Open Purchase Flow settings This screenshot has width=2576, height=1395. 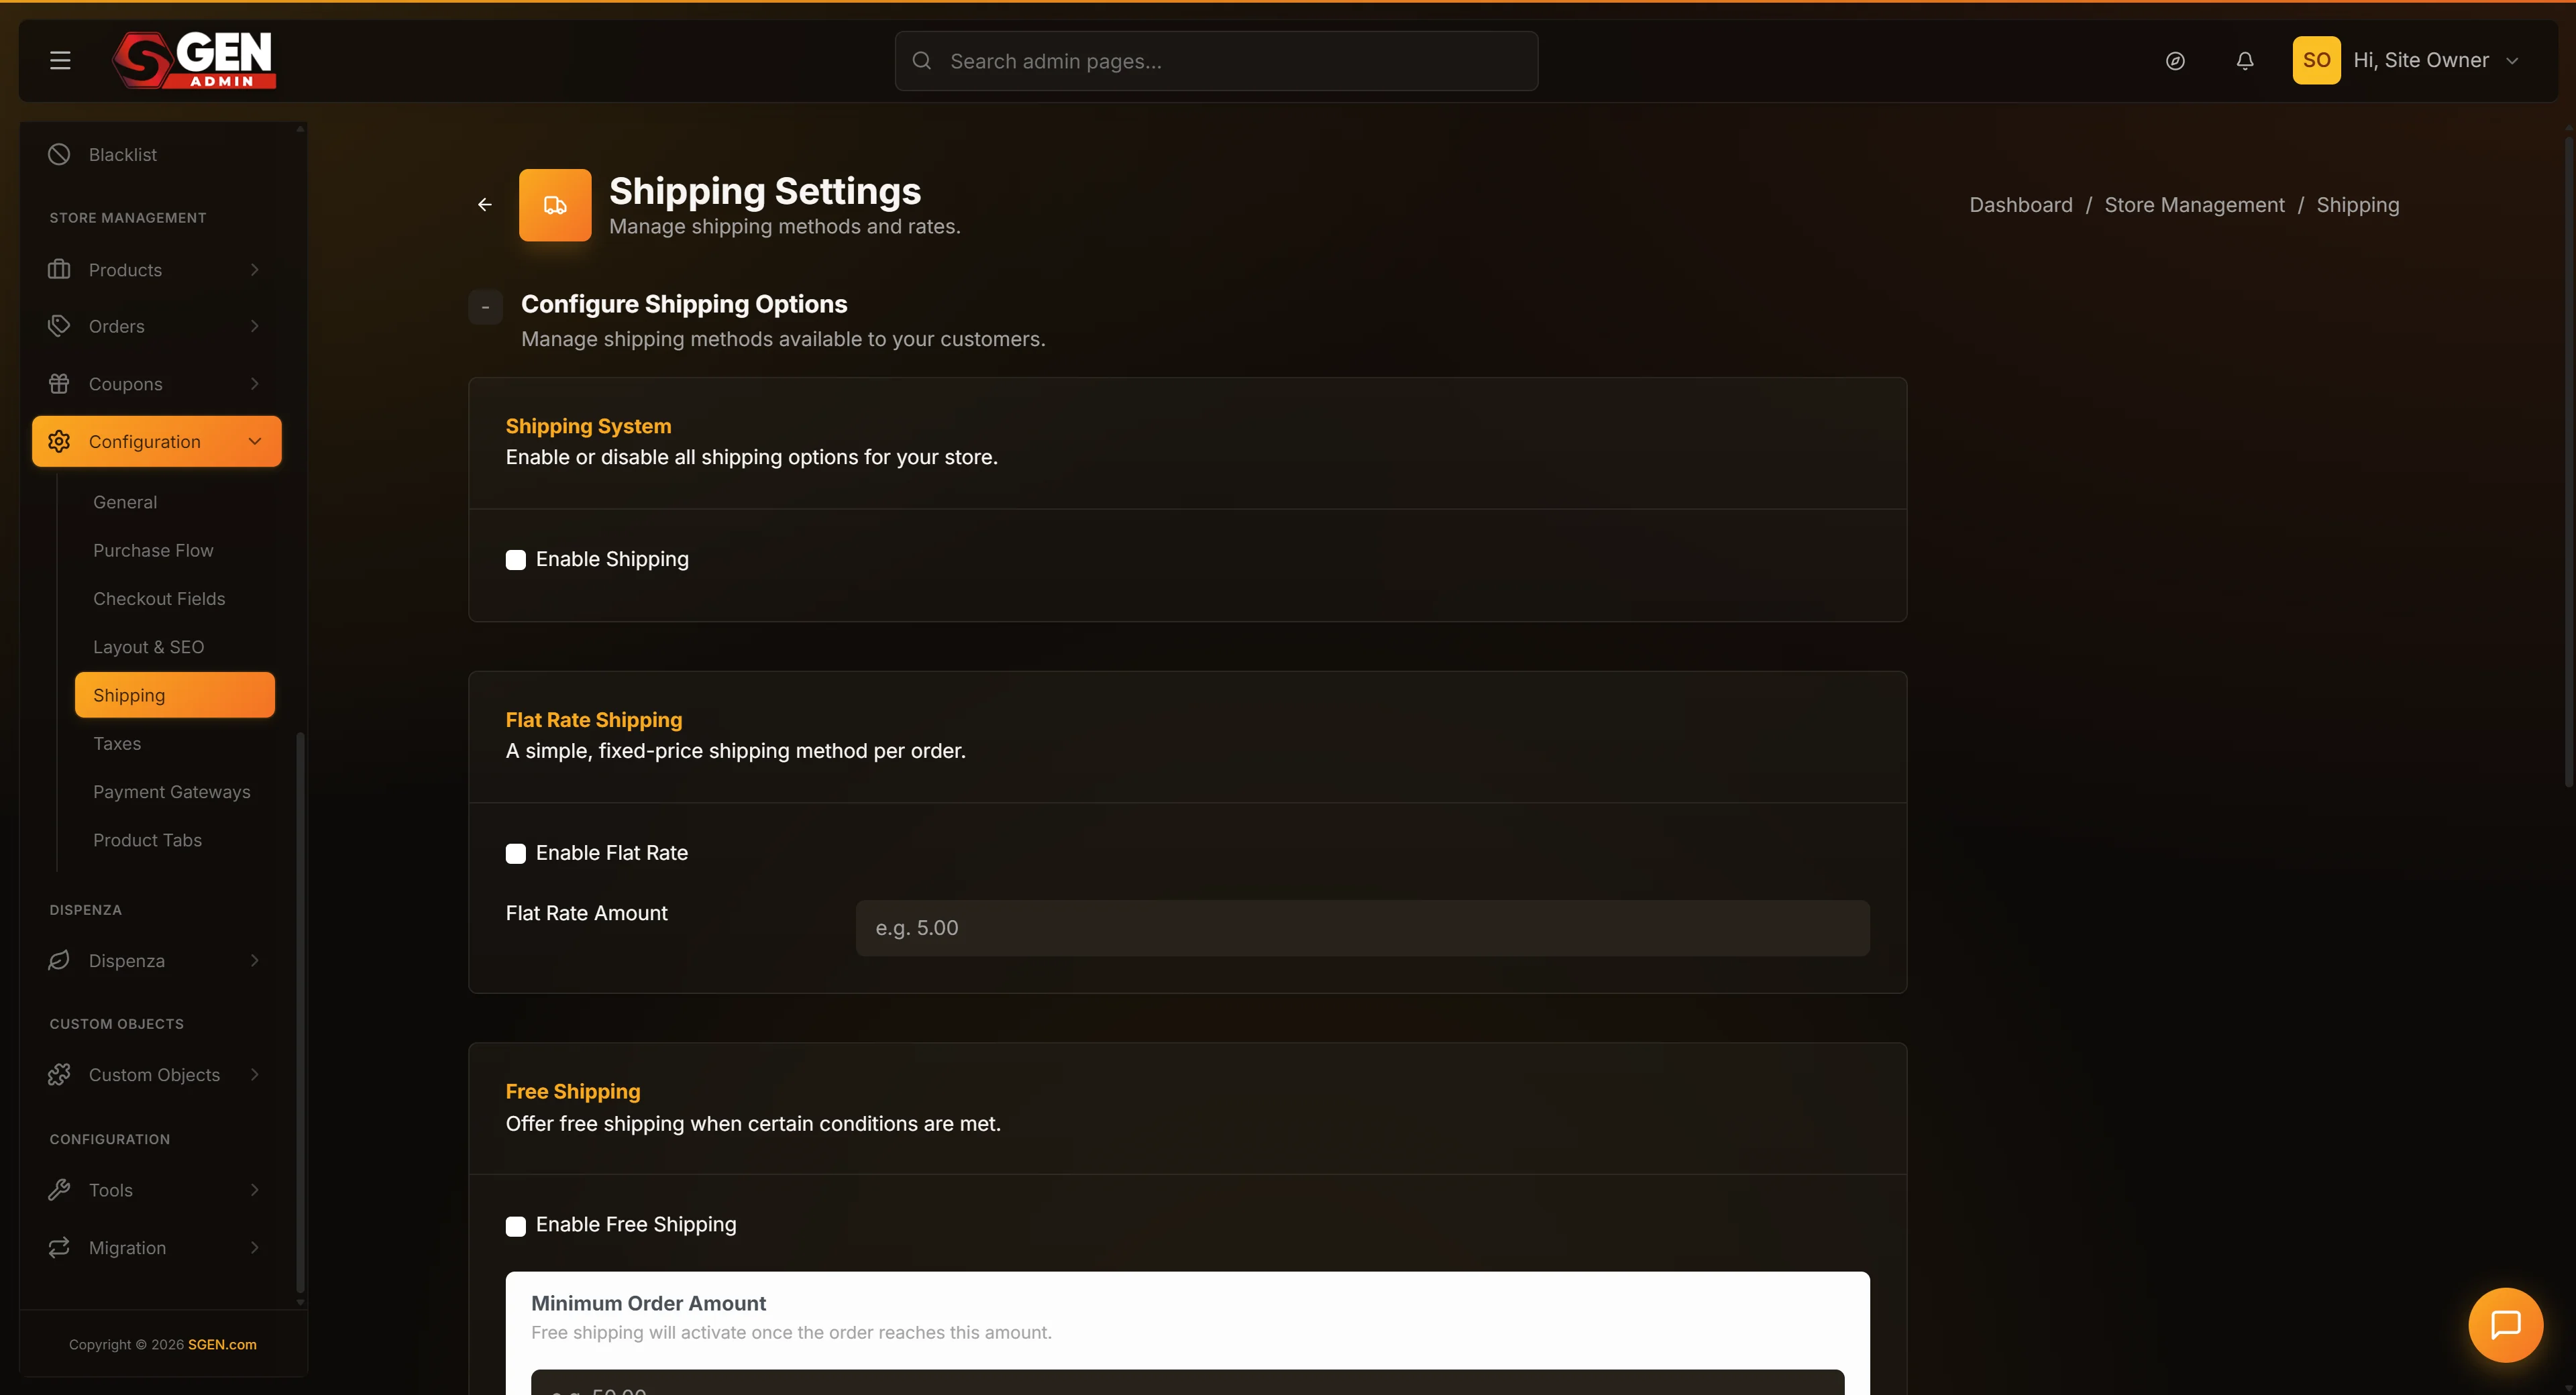point(153,550)
